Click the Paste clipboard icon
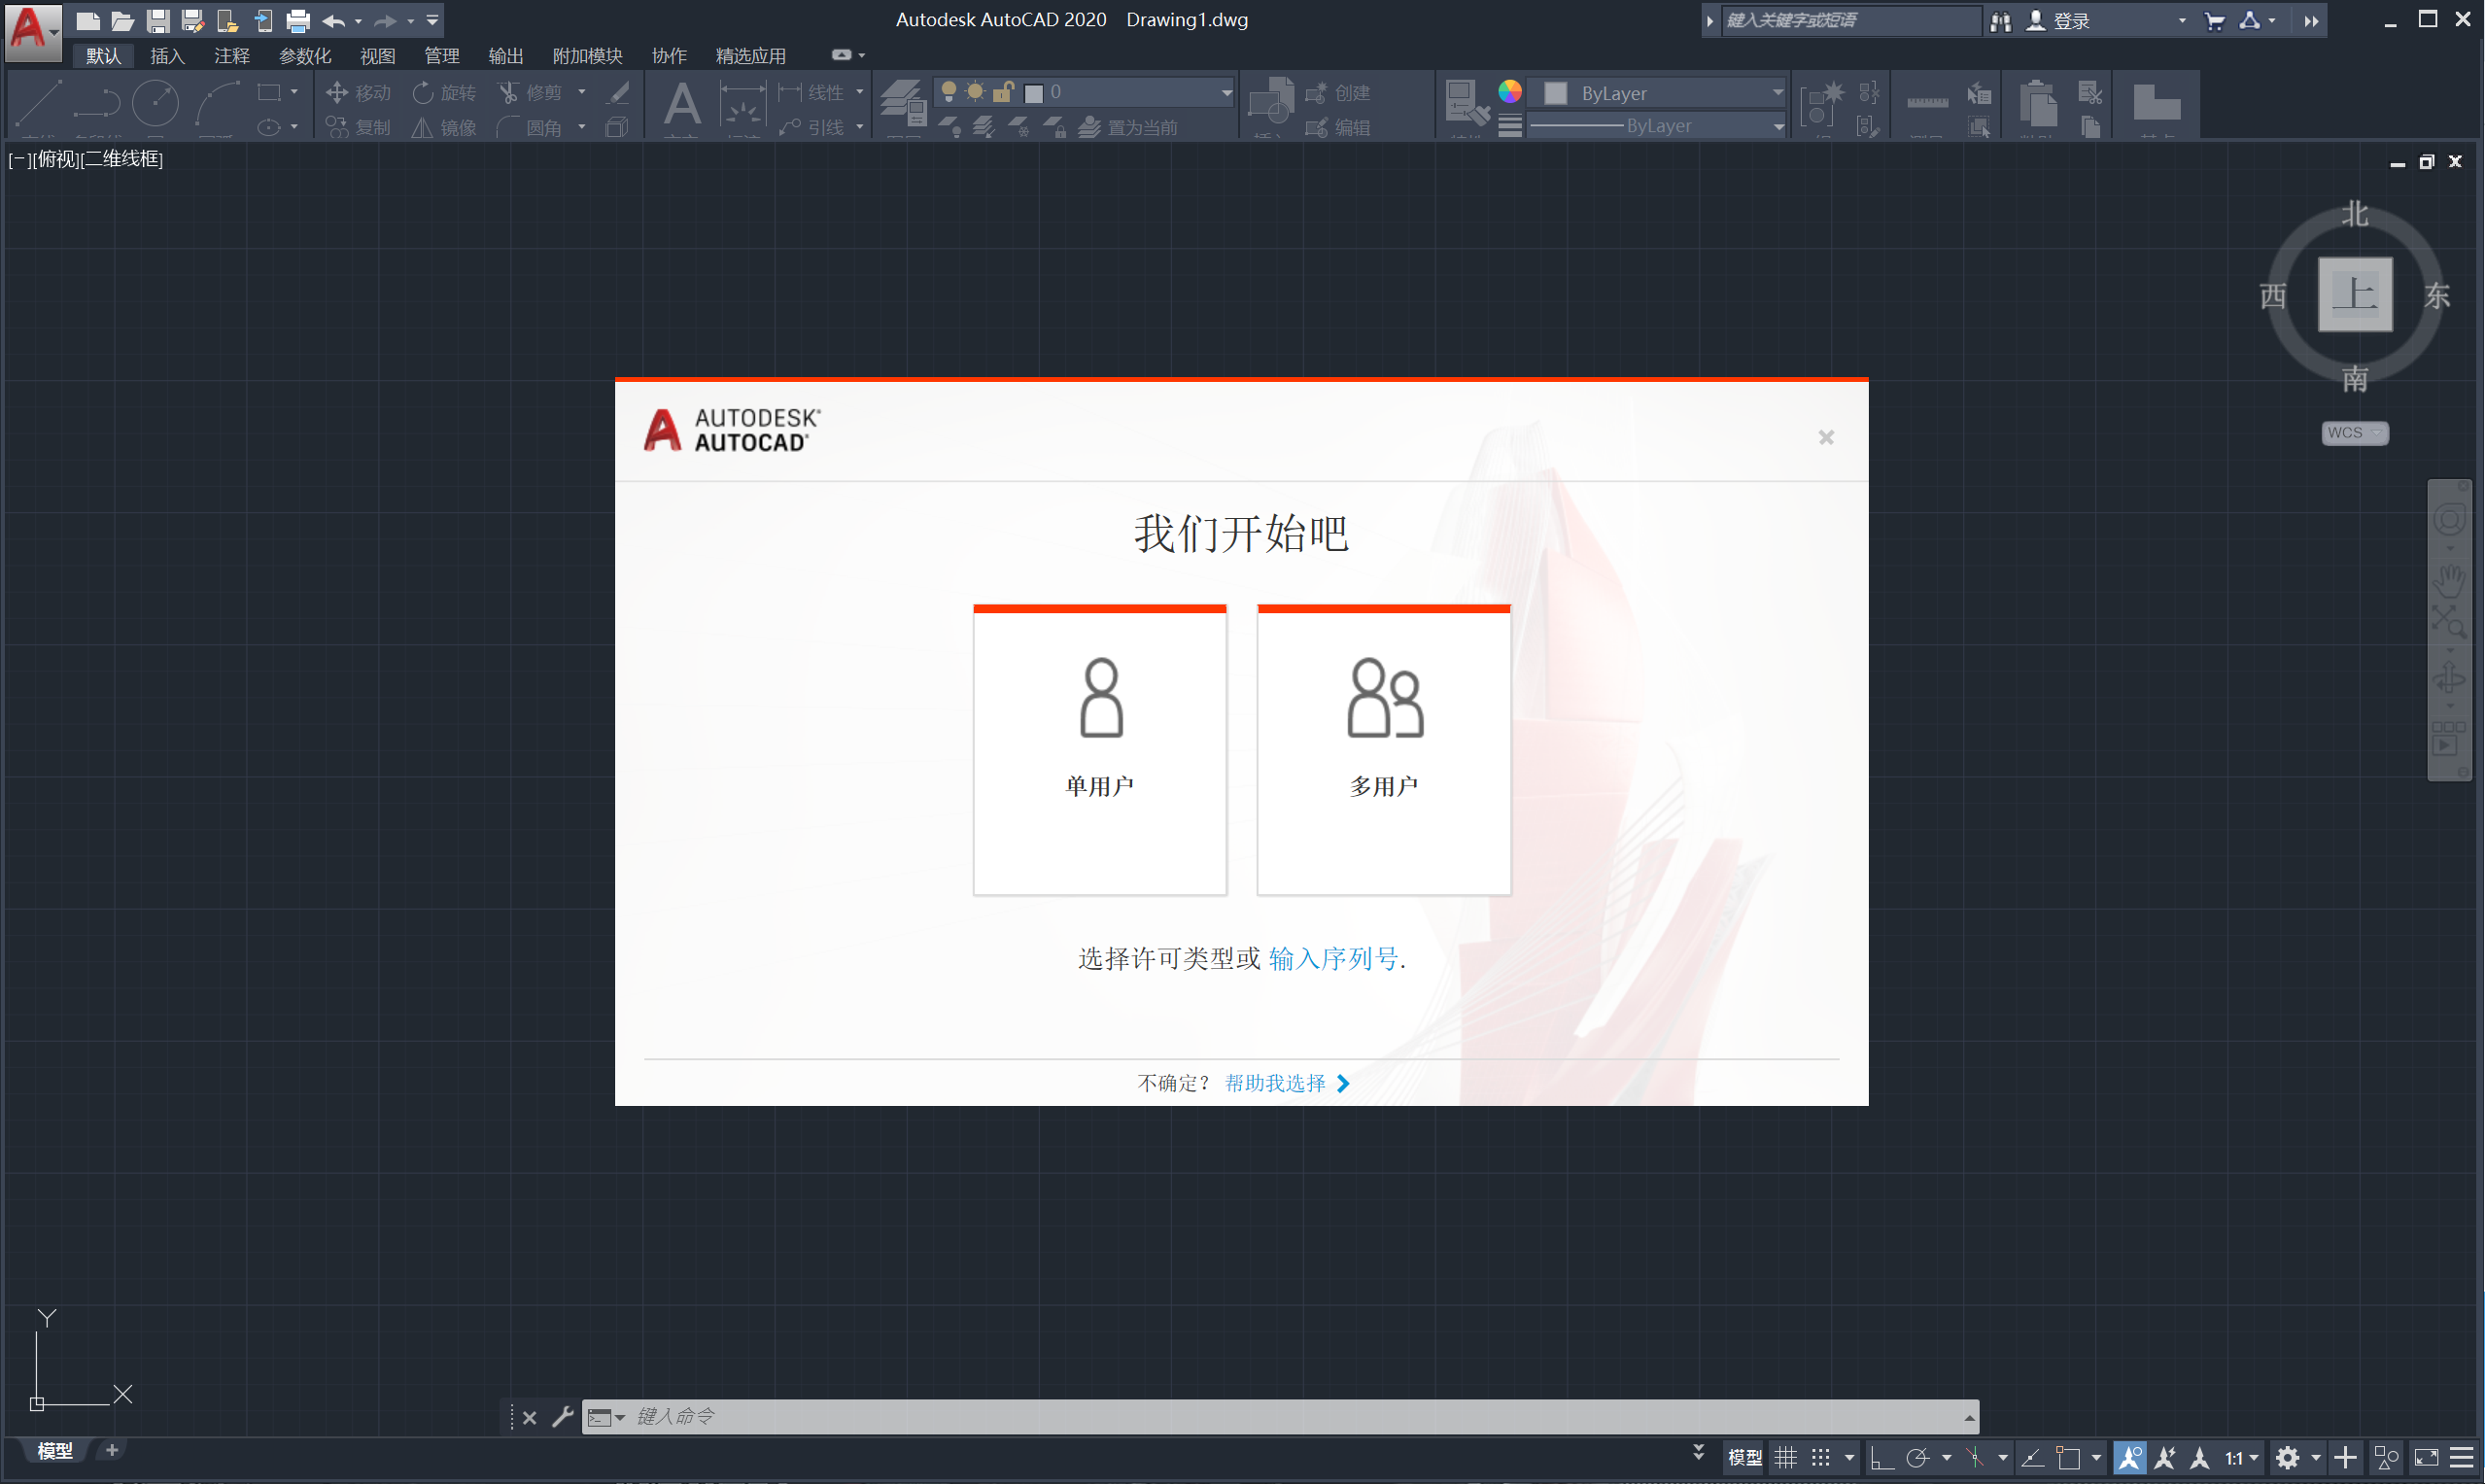2485x1484 pixels. tap(2037, 103)
